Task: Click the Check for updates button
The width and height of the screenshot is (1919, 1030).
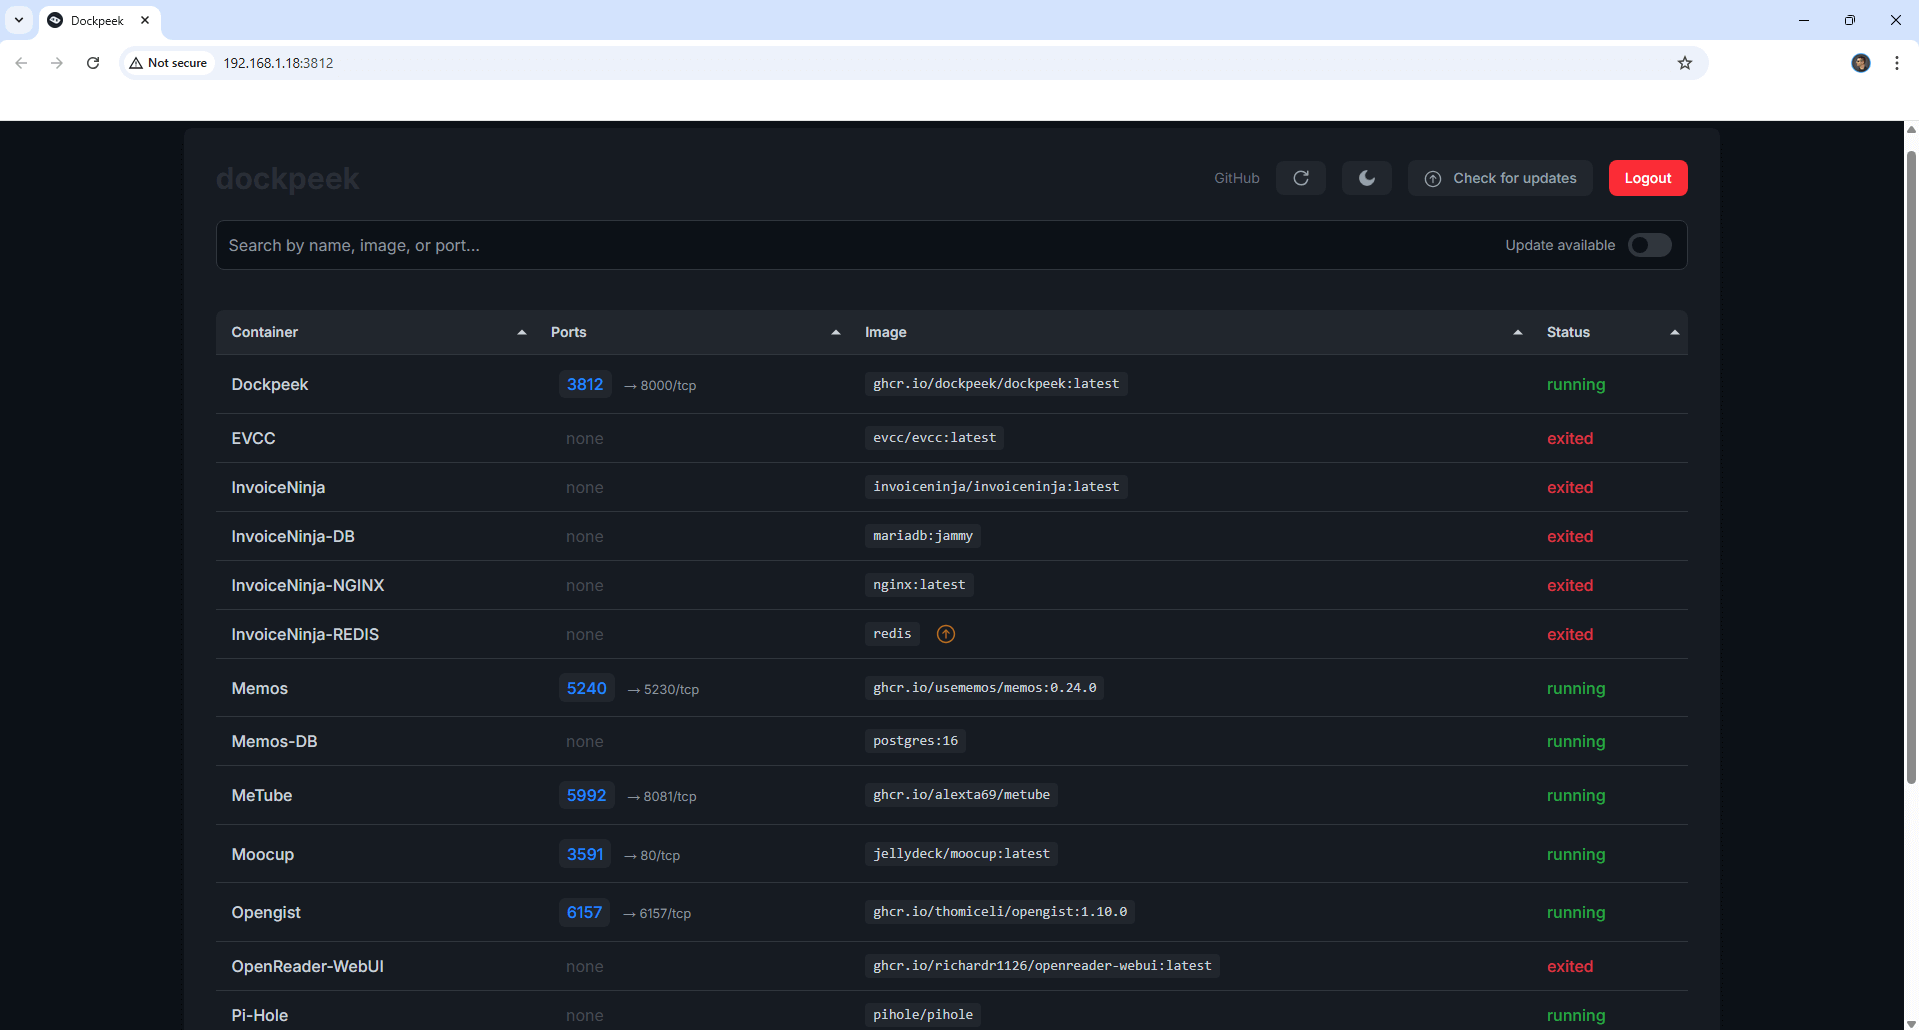Action: point(1500,178)
